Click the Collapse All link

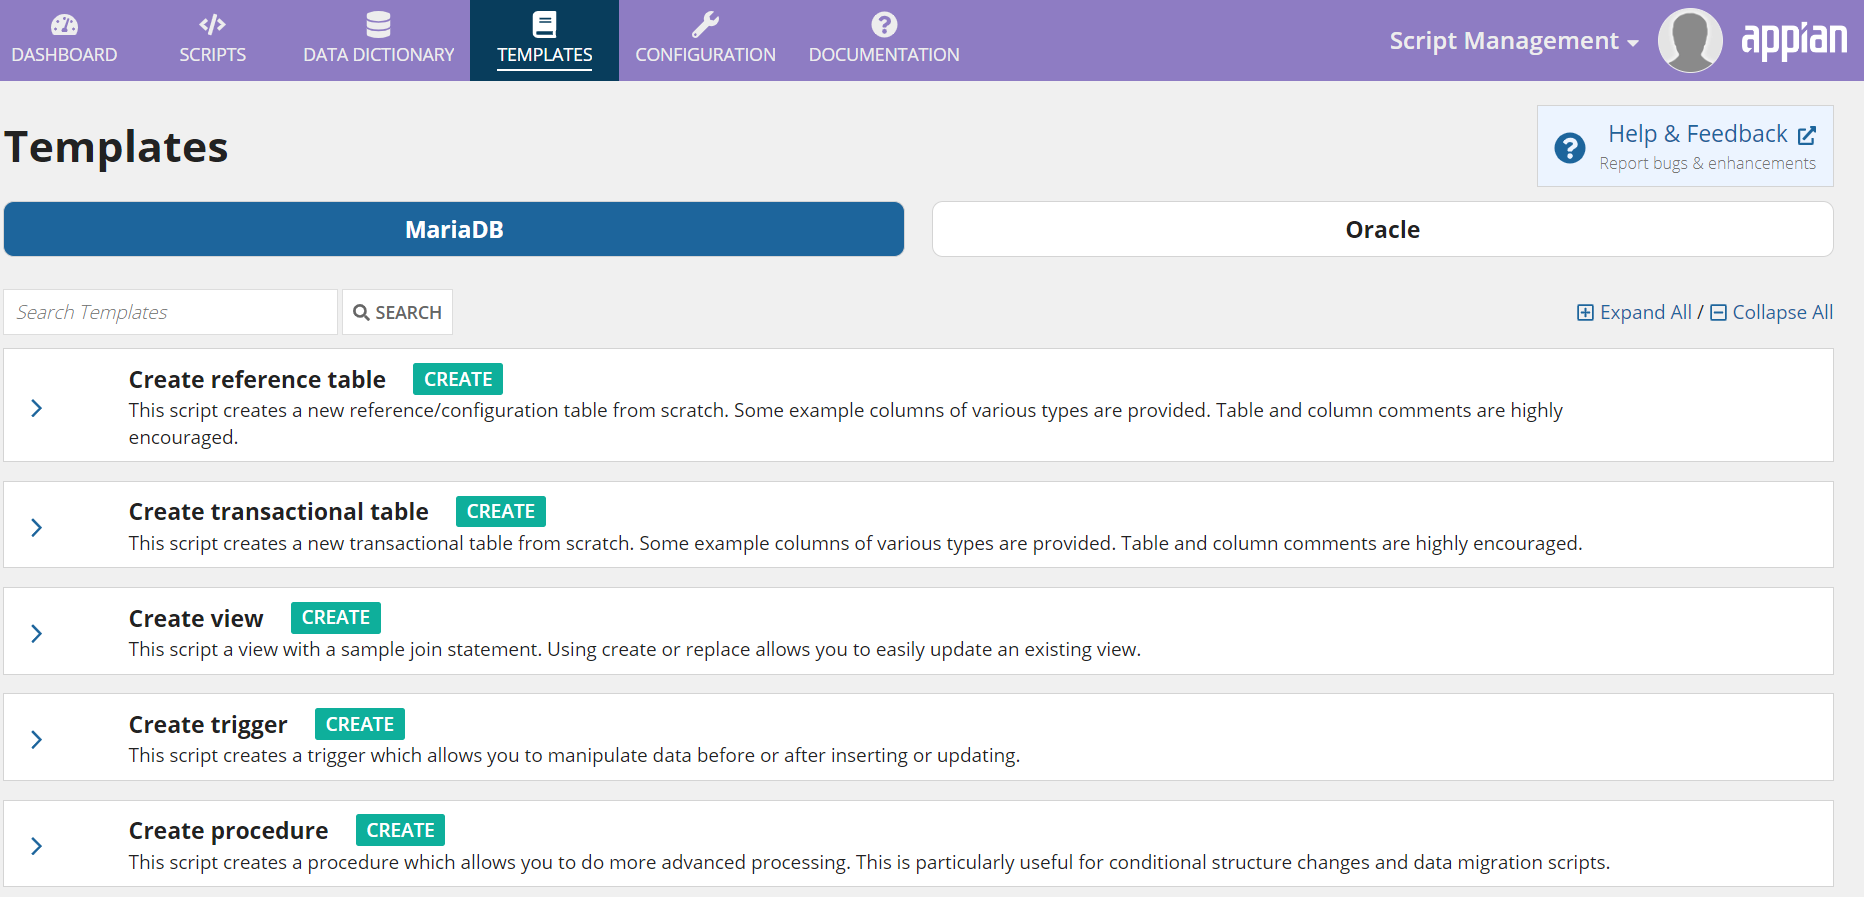coord(1772,313)
